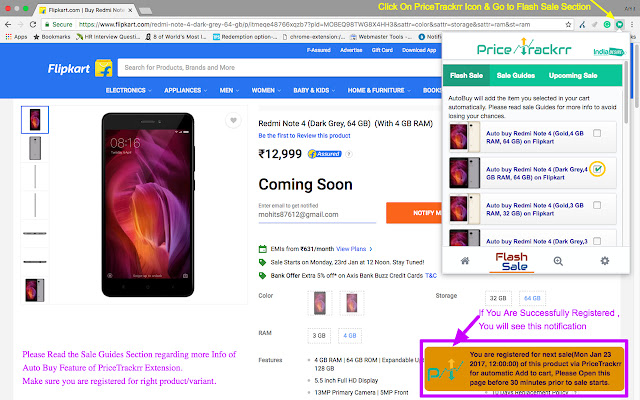Open PriceTrackr search magnifier icon
Image resolution: width=640 pixels, height=400 pixels.
pos(558,261)
